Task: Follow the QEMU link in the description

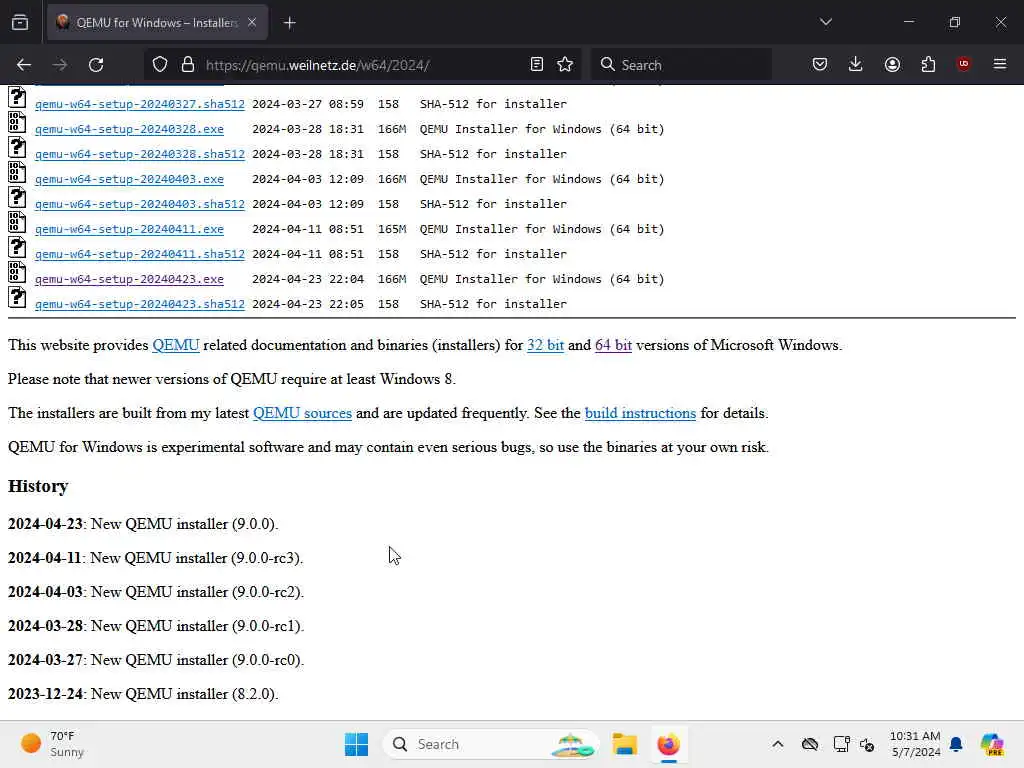Action: coord(176,345)
